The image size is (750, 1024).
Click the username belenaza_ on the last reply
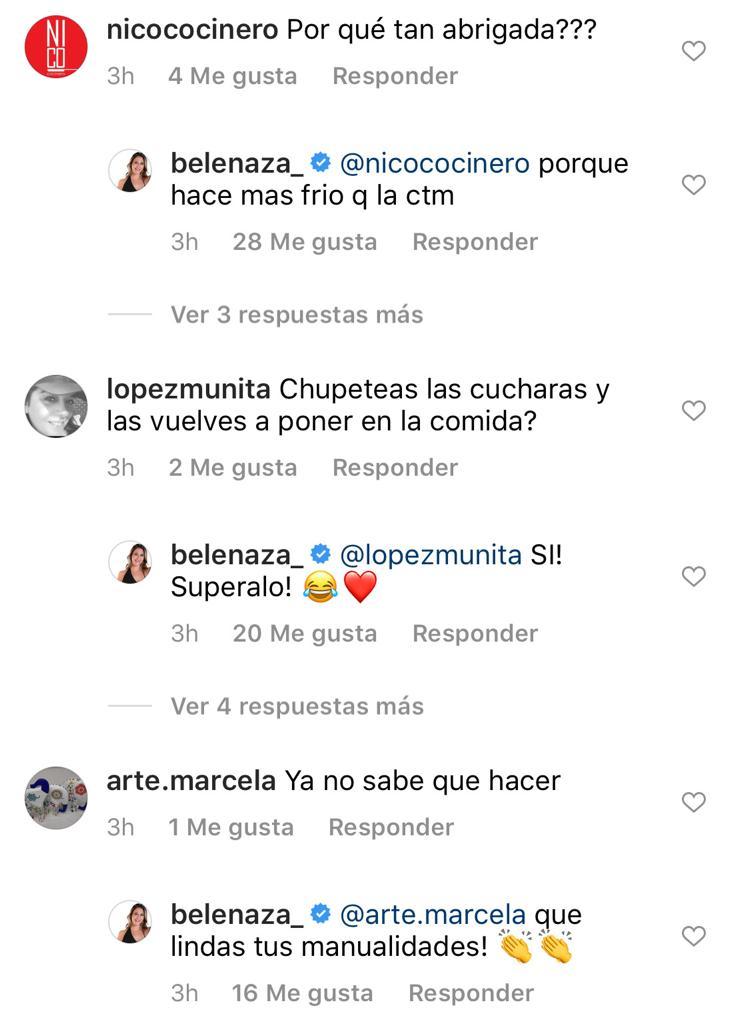point(242,913)
